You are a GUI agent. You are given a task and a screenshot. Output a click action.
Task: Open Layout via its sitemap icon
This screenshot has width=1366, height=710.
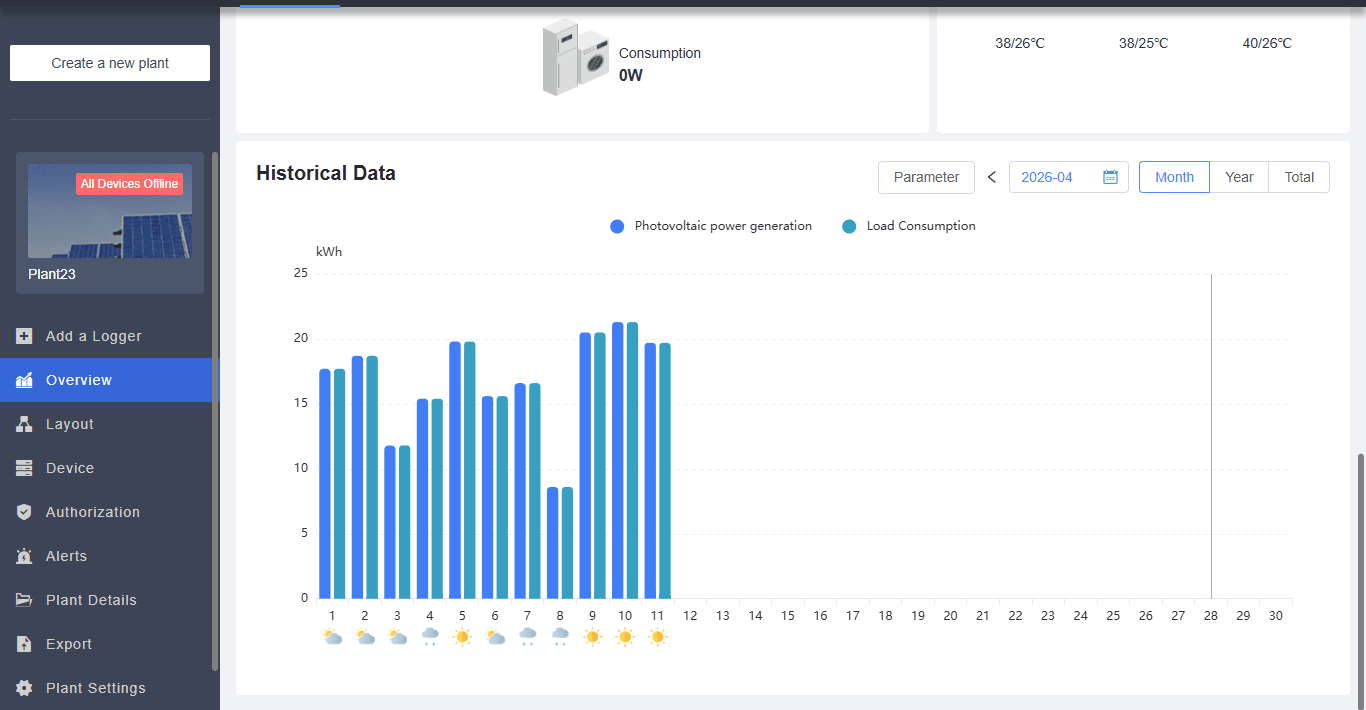click(x=25, y=424)
